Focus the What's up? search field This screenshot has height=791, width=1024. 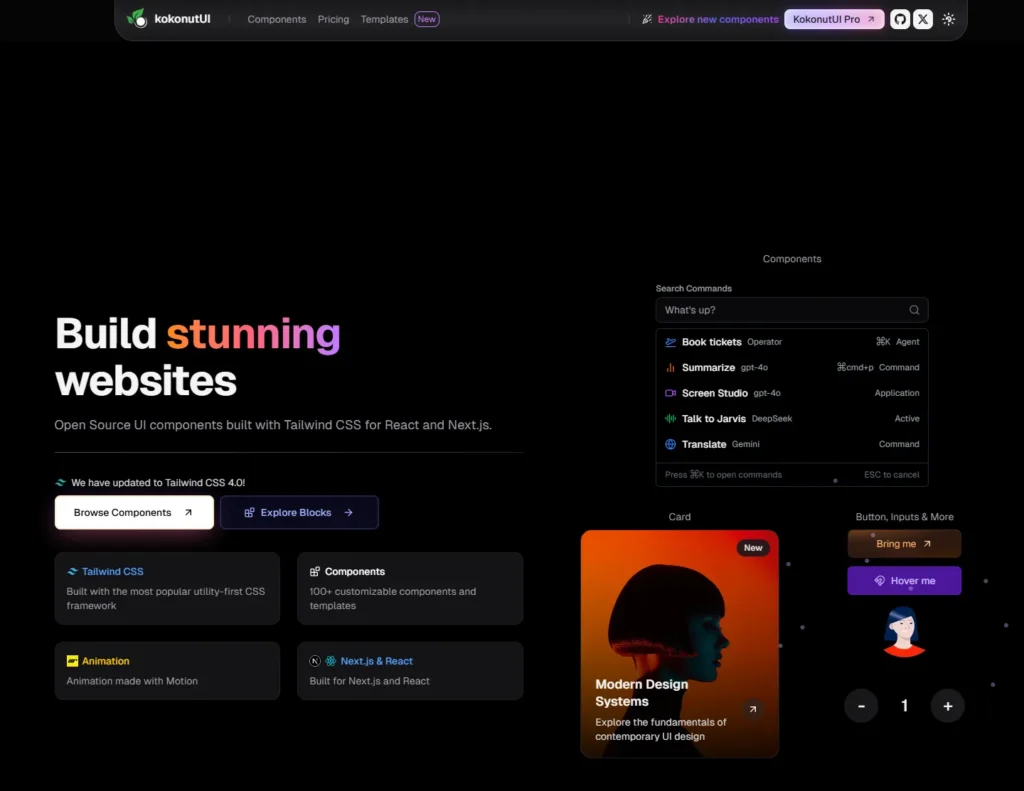click(792, 310)
